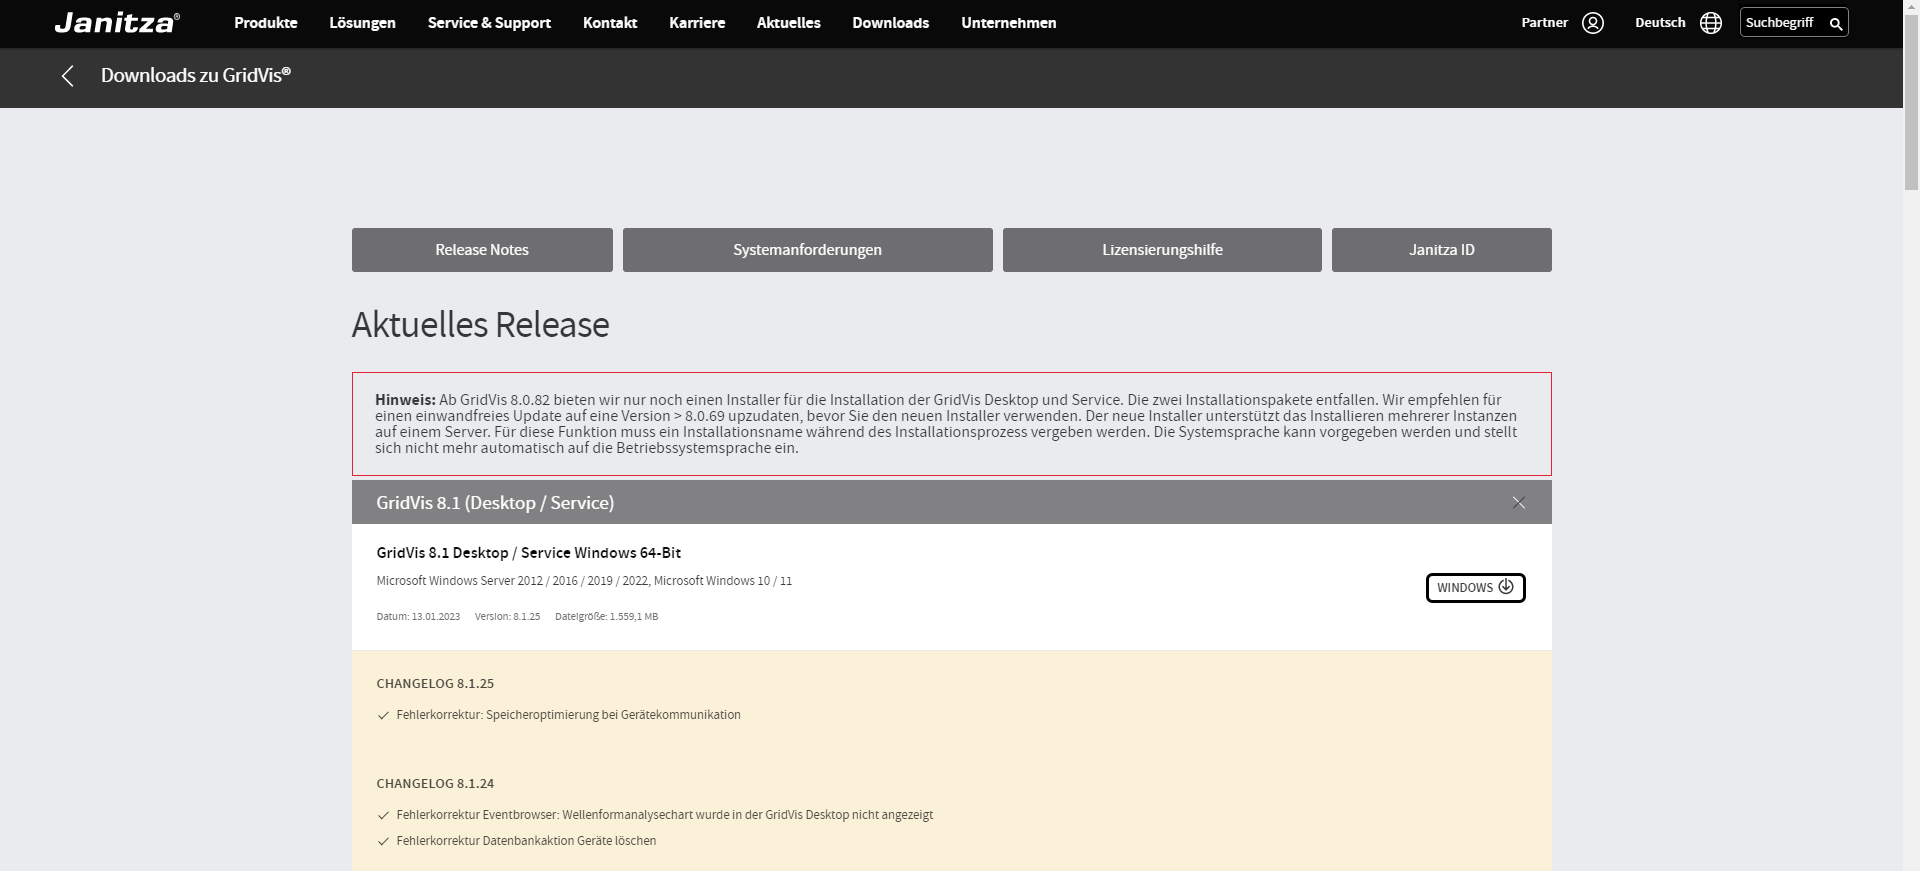The image size is (1920, 871).
Task: Go back using the left chevron arrow
Action: click(67, 76)
